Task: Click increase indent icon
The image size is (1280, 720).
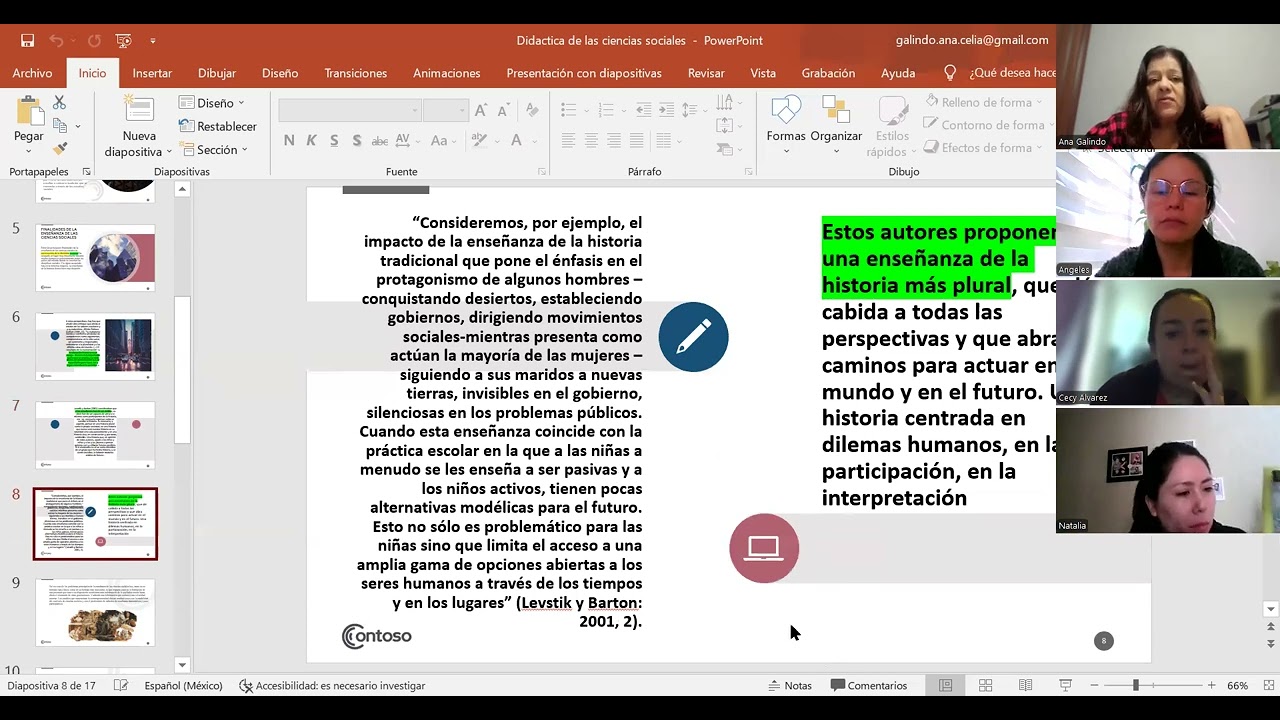Action: [x=667, y=110]
